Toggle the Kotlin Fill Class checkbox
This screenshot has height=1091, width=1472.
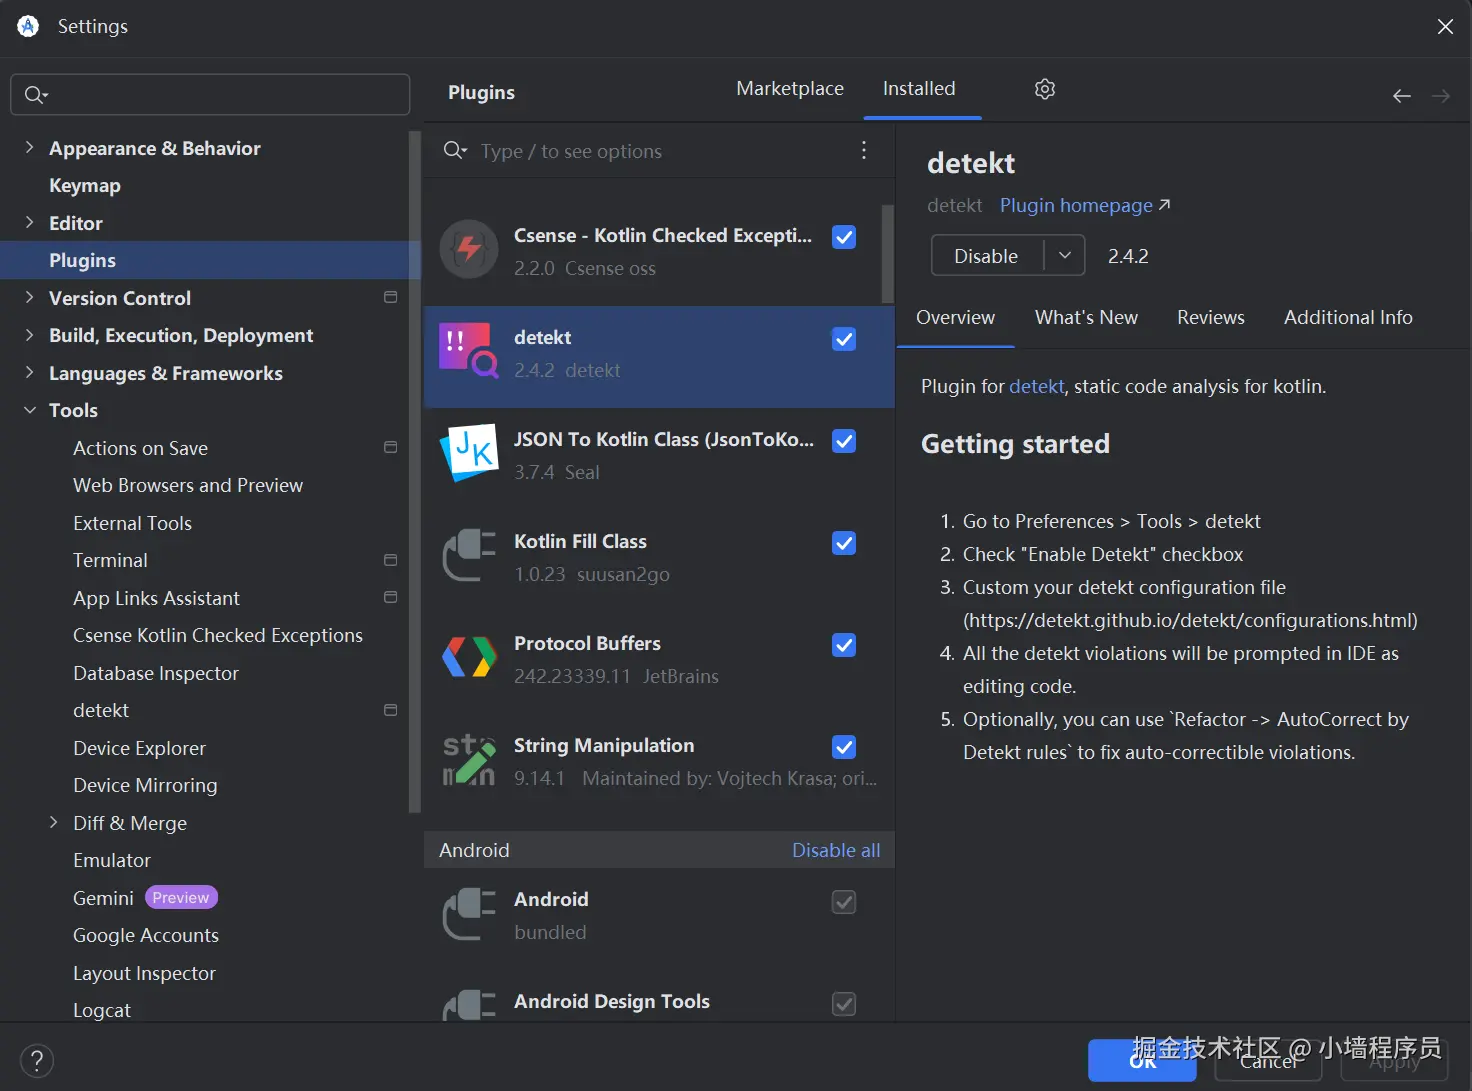pos(844,543)
